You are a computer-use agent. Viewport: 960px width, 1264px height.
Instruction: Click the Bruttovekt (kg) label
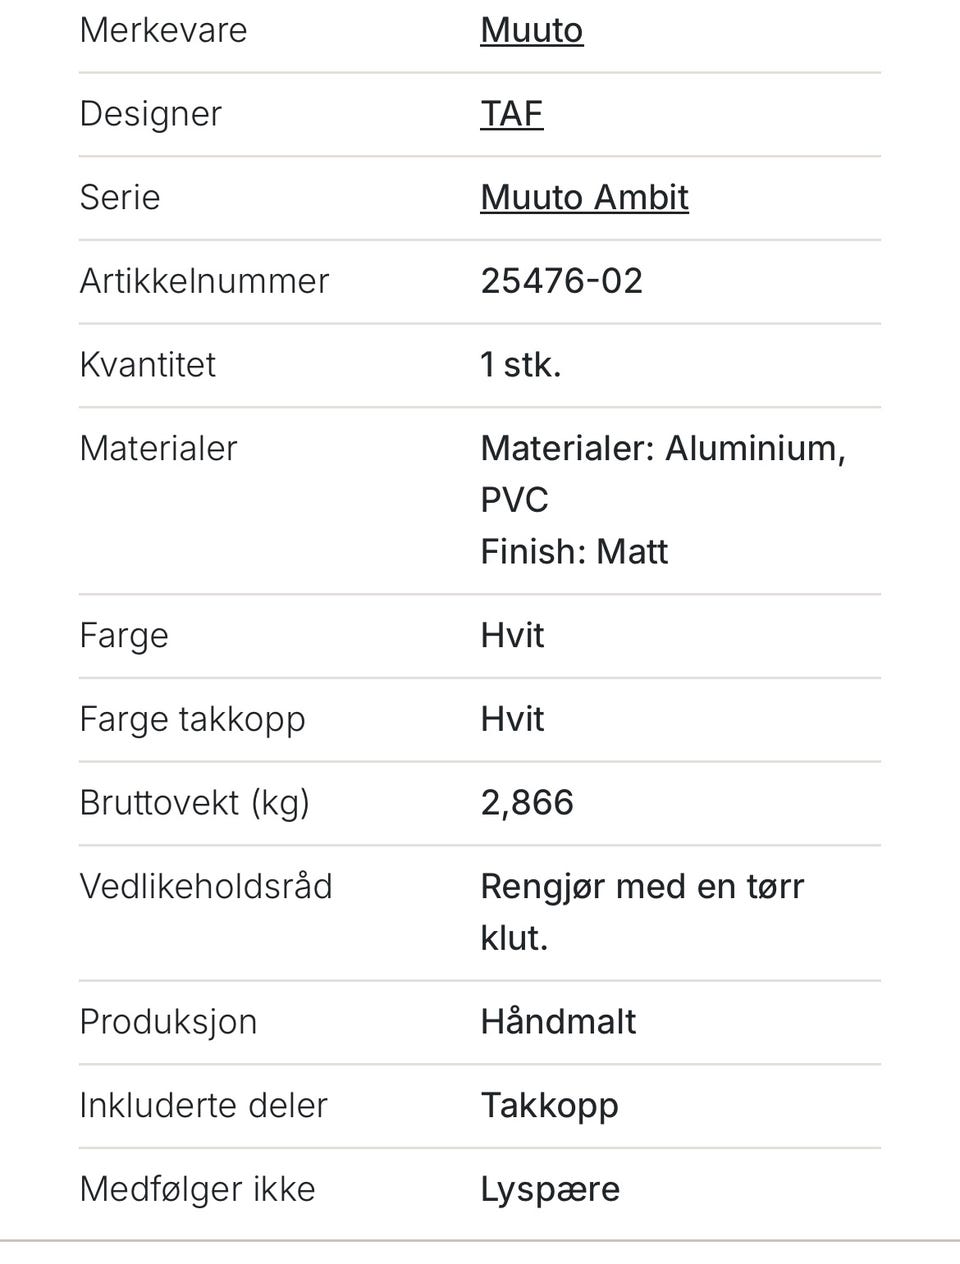(x=194, y=803)
